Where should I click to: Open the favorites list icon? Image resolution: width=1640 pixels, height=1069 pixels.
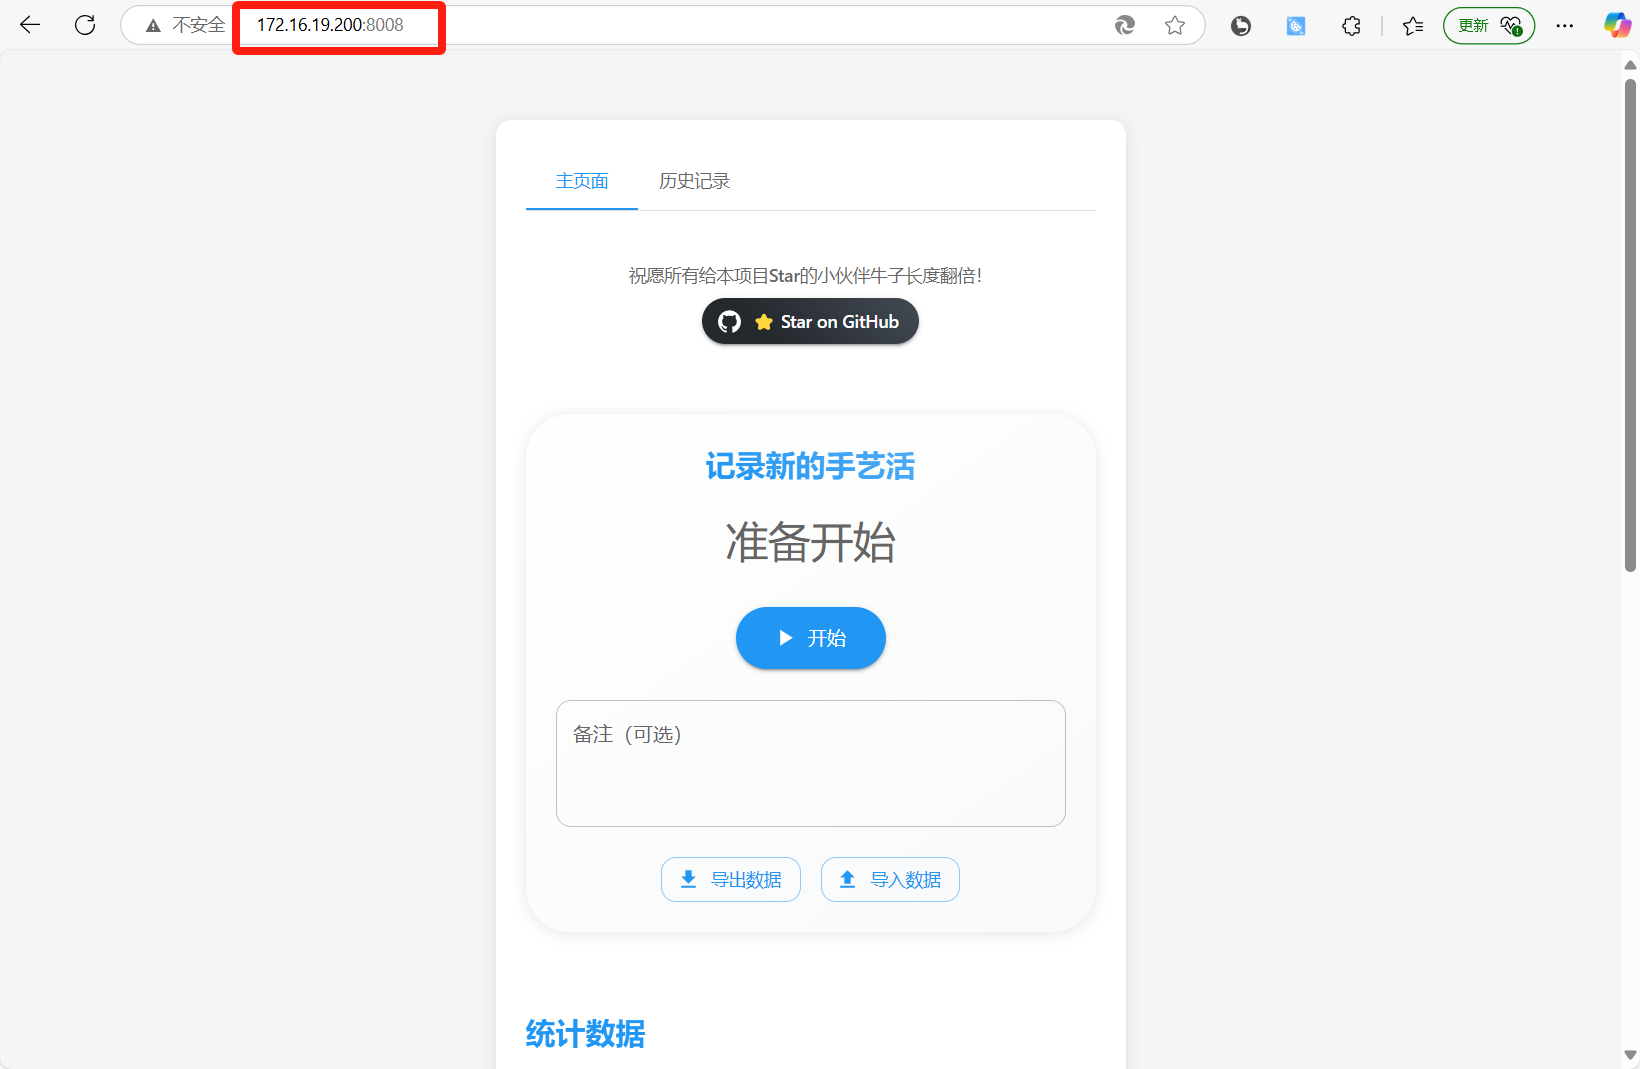tap(1413, 26)
